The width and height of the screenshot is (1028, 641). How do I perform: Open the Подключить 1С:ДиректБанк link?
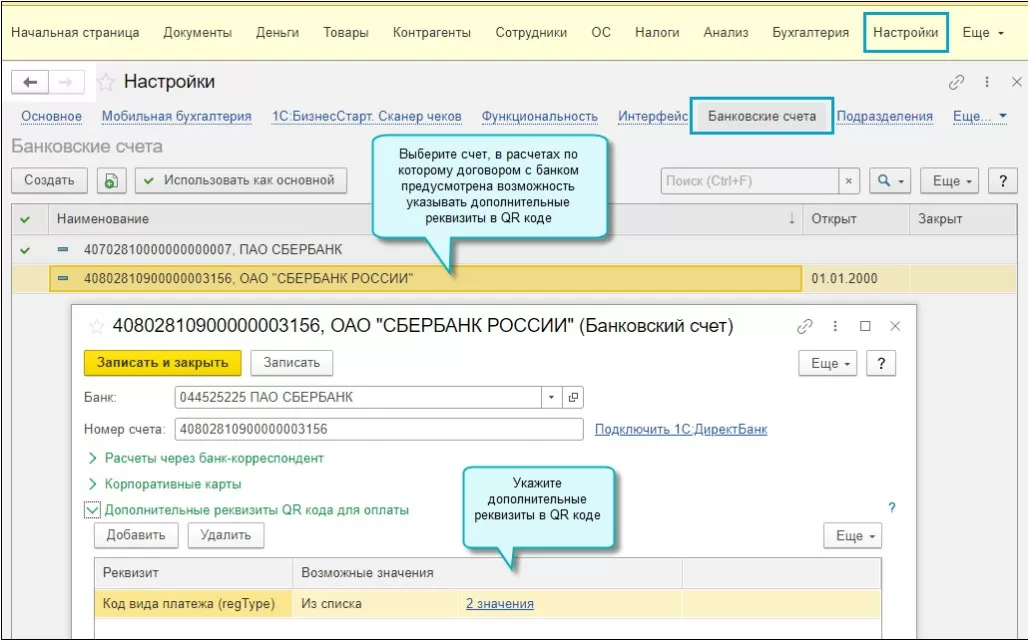(681, 429)
